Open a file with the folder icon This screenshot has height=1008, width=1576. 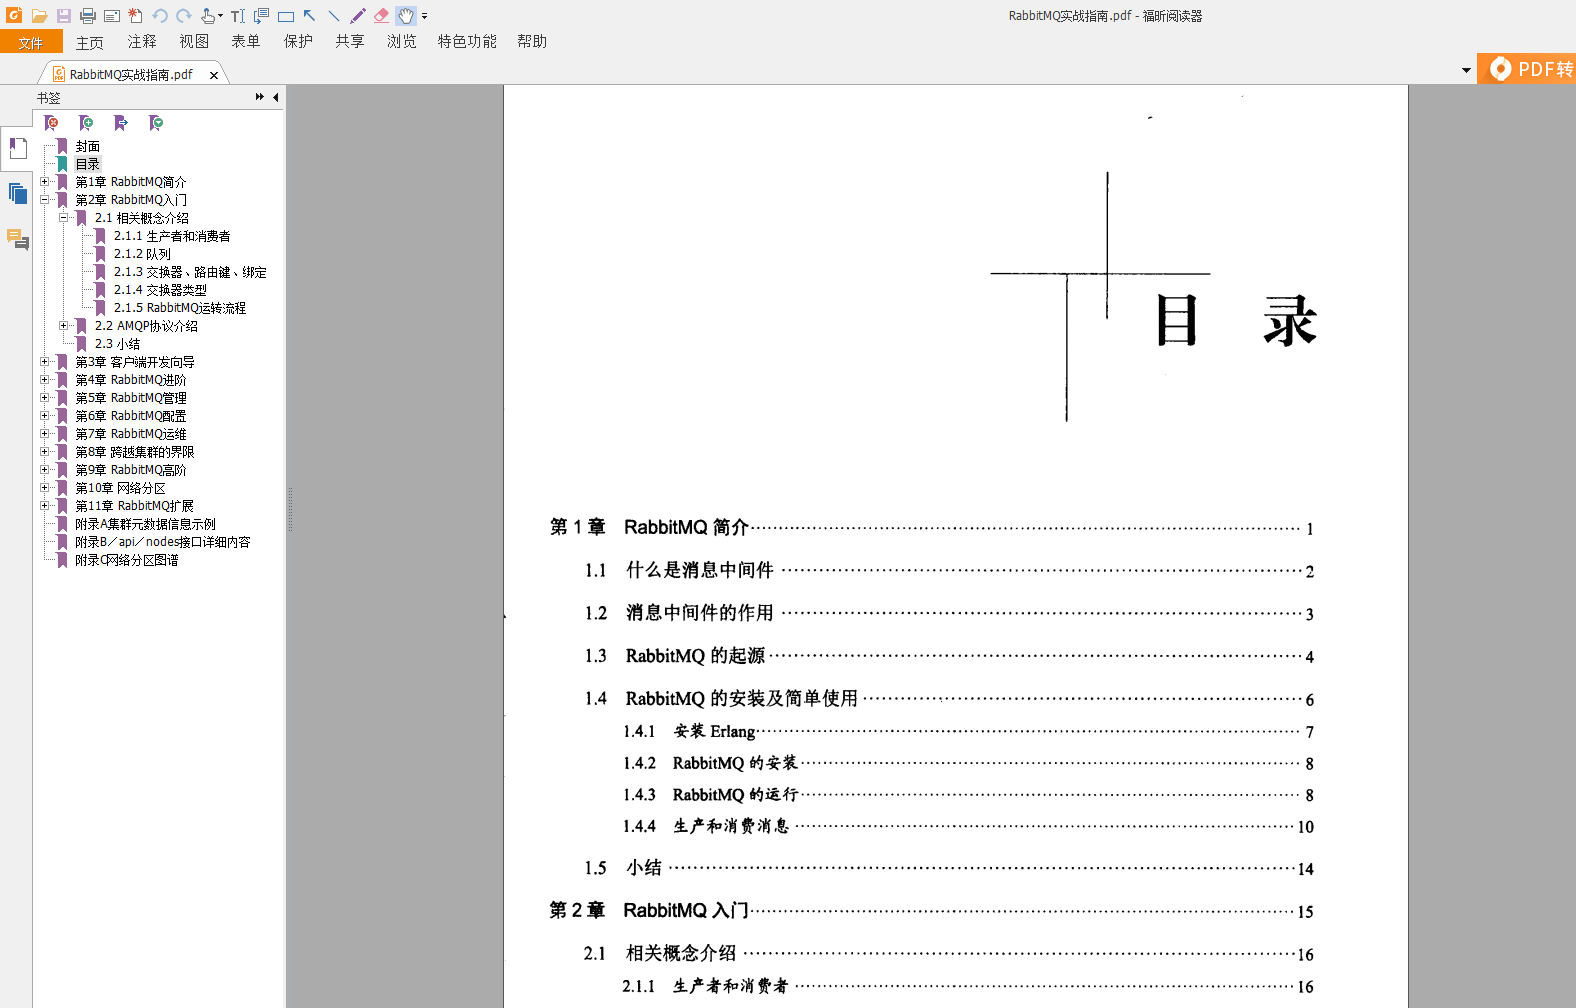point(39,16)
